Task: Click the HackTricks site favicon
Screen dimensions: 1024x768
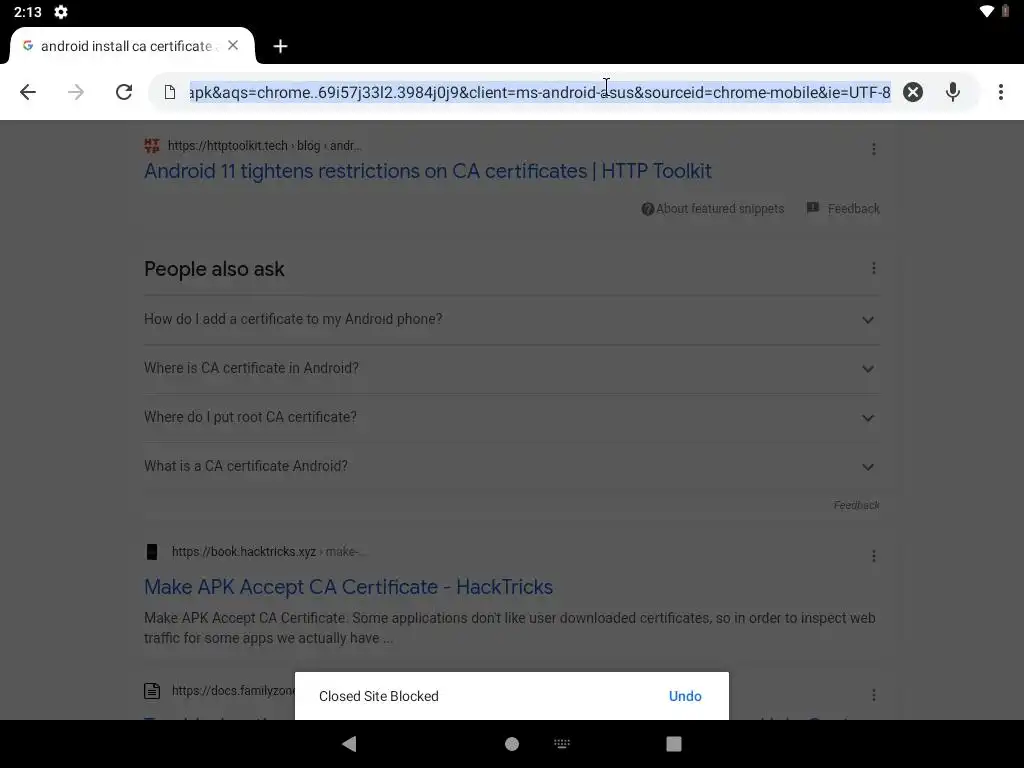Action: pos(152,552)
